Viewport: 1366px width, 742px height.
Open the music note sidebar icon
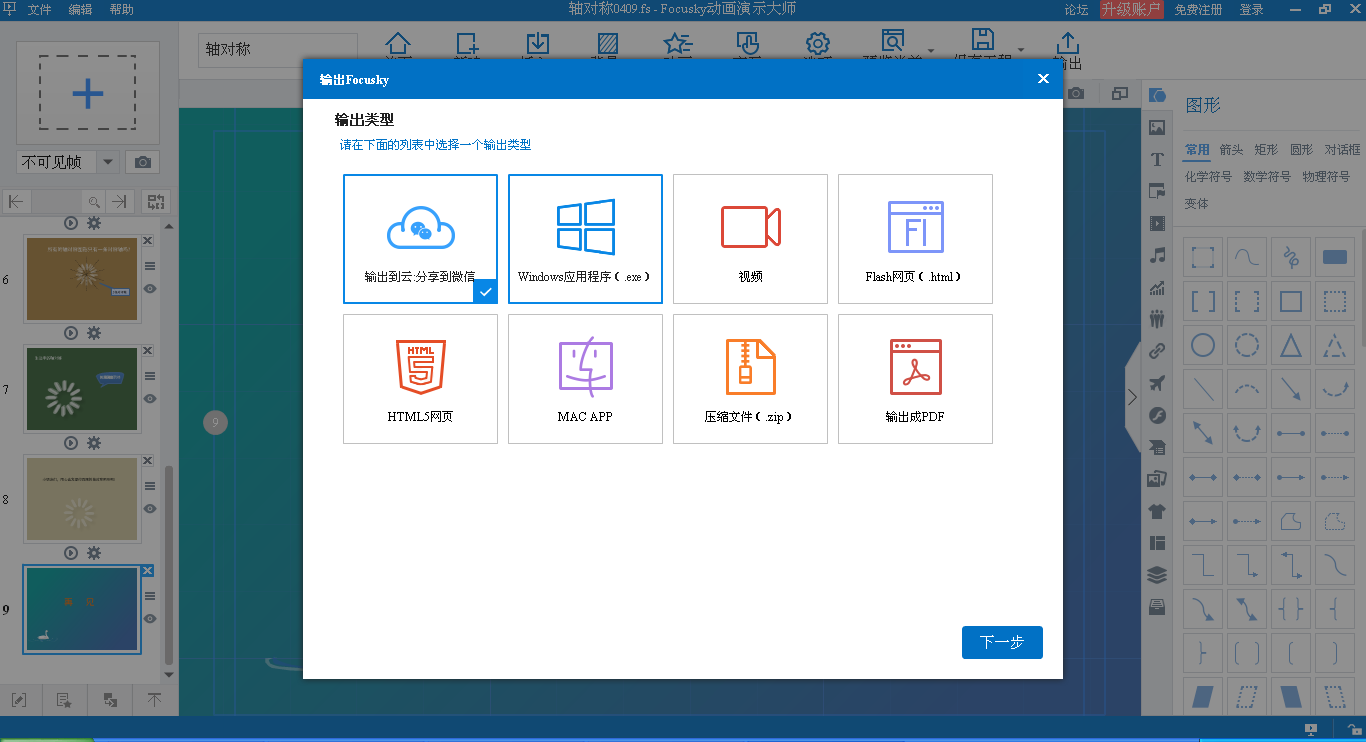click(x=1157, y=255)
